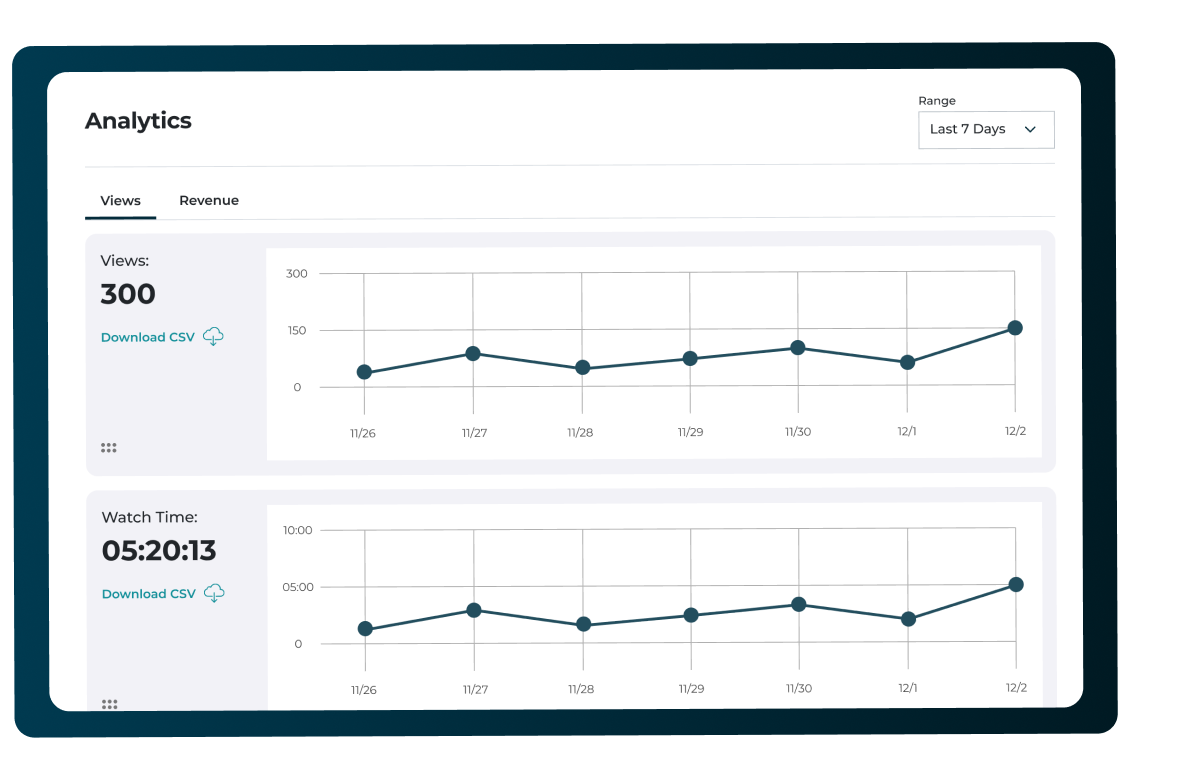Click the 11/30 data point on Views chart
The image size is (1198, 780).
[797, 348]
